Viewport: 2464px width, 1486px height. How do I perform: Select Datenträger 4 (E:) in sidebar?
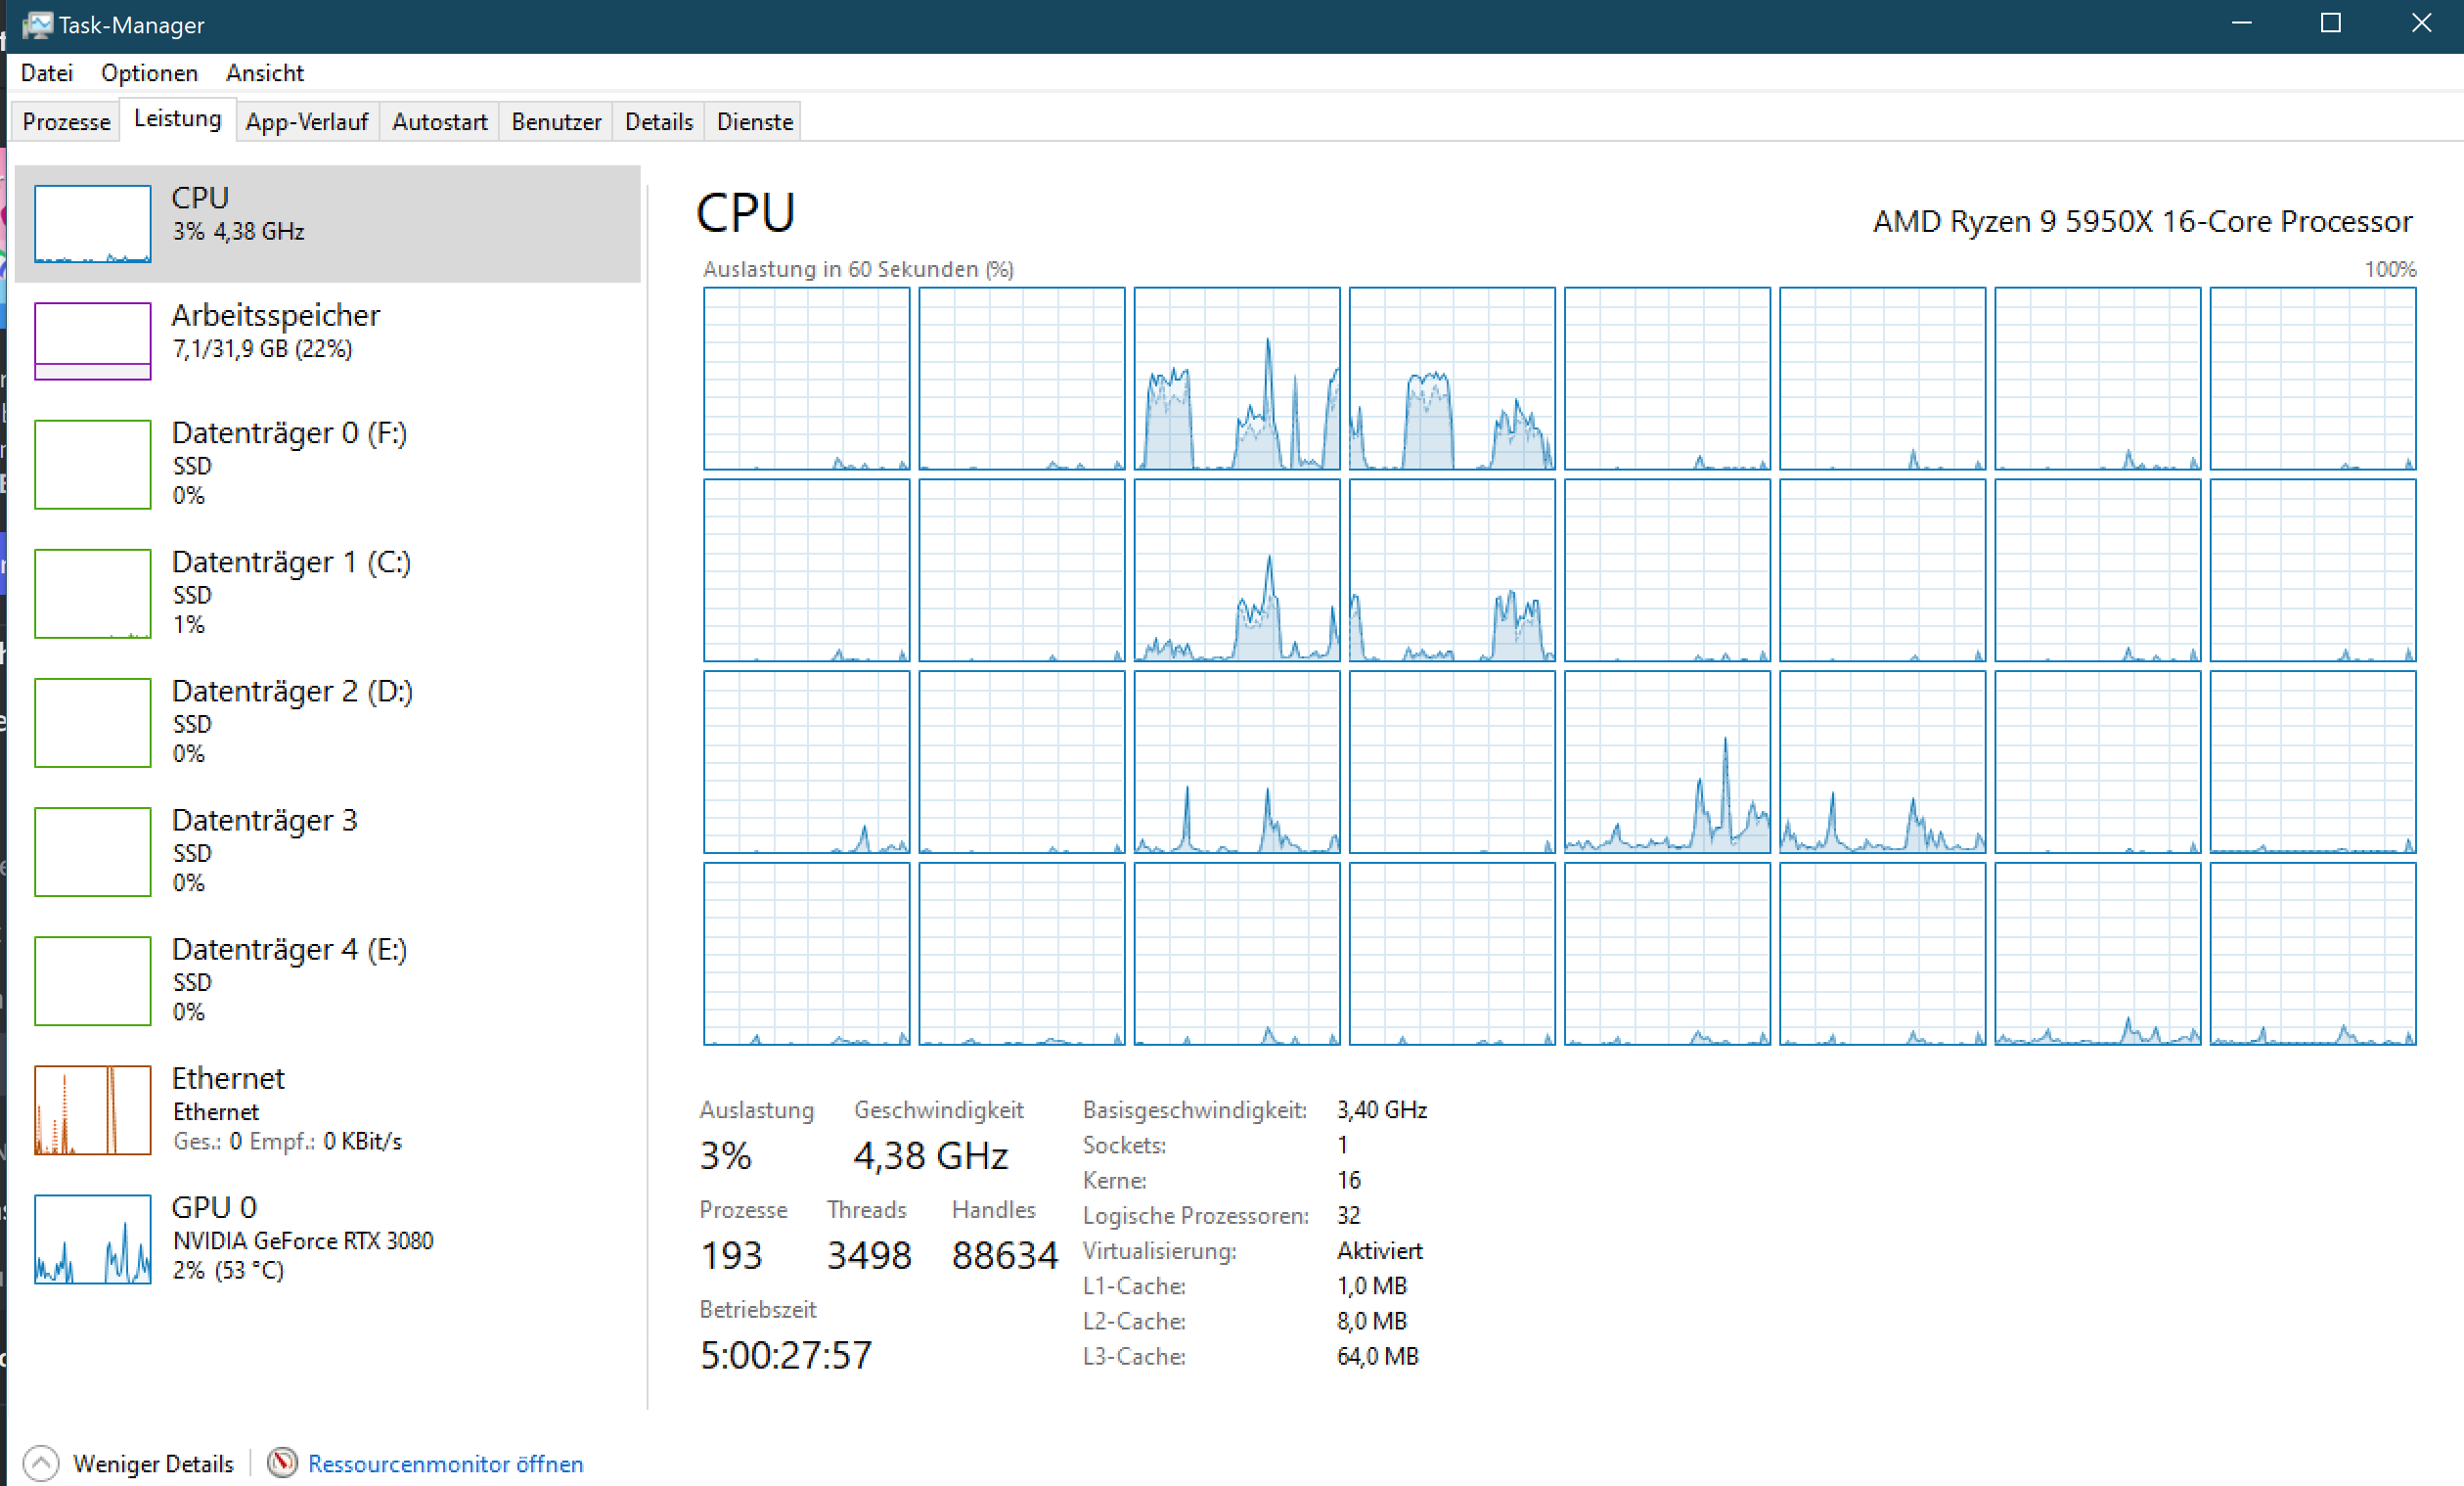(x=289, y=949)
